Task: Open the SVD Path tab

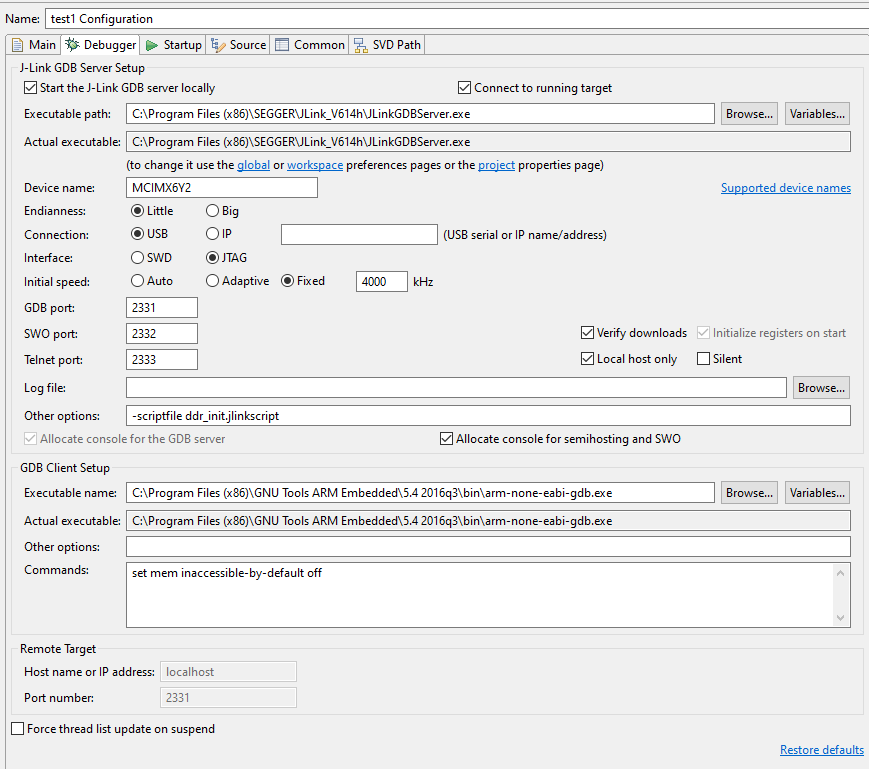Action: 387,45
